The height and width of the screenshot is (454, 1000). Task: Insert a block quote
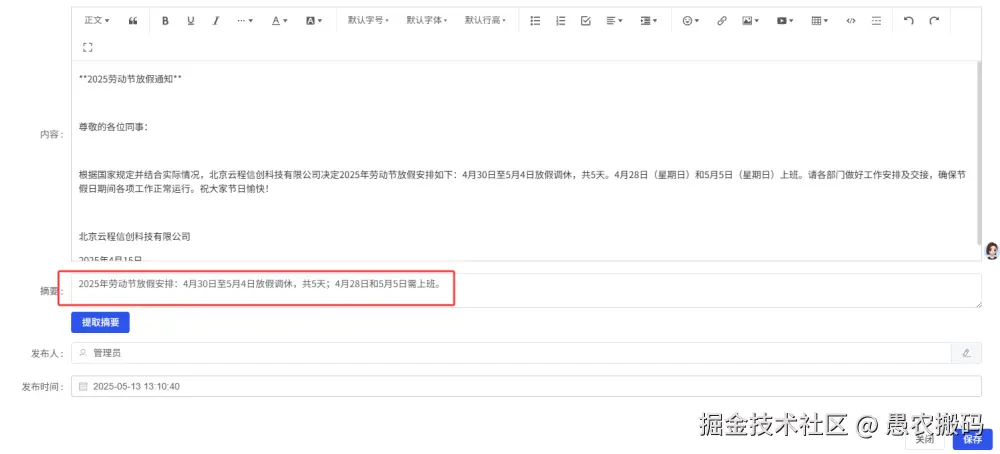click(x=133, y=20)
